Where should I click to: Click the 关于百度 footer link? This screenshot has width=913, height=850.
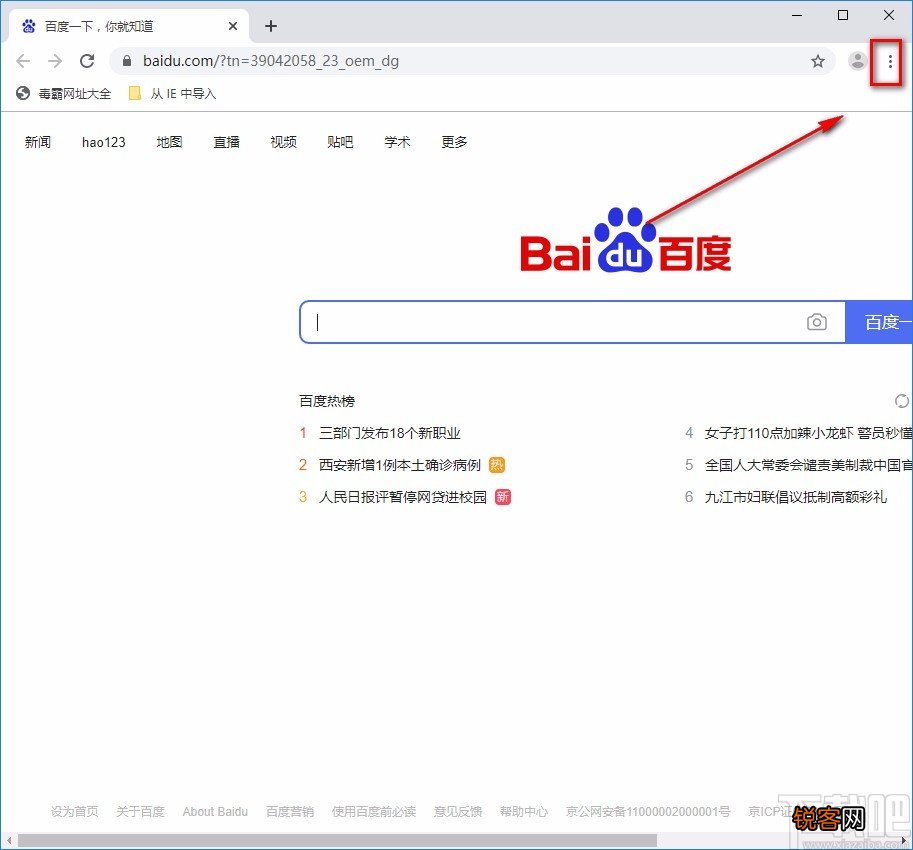coord(140,811)
